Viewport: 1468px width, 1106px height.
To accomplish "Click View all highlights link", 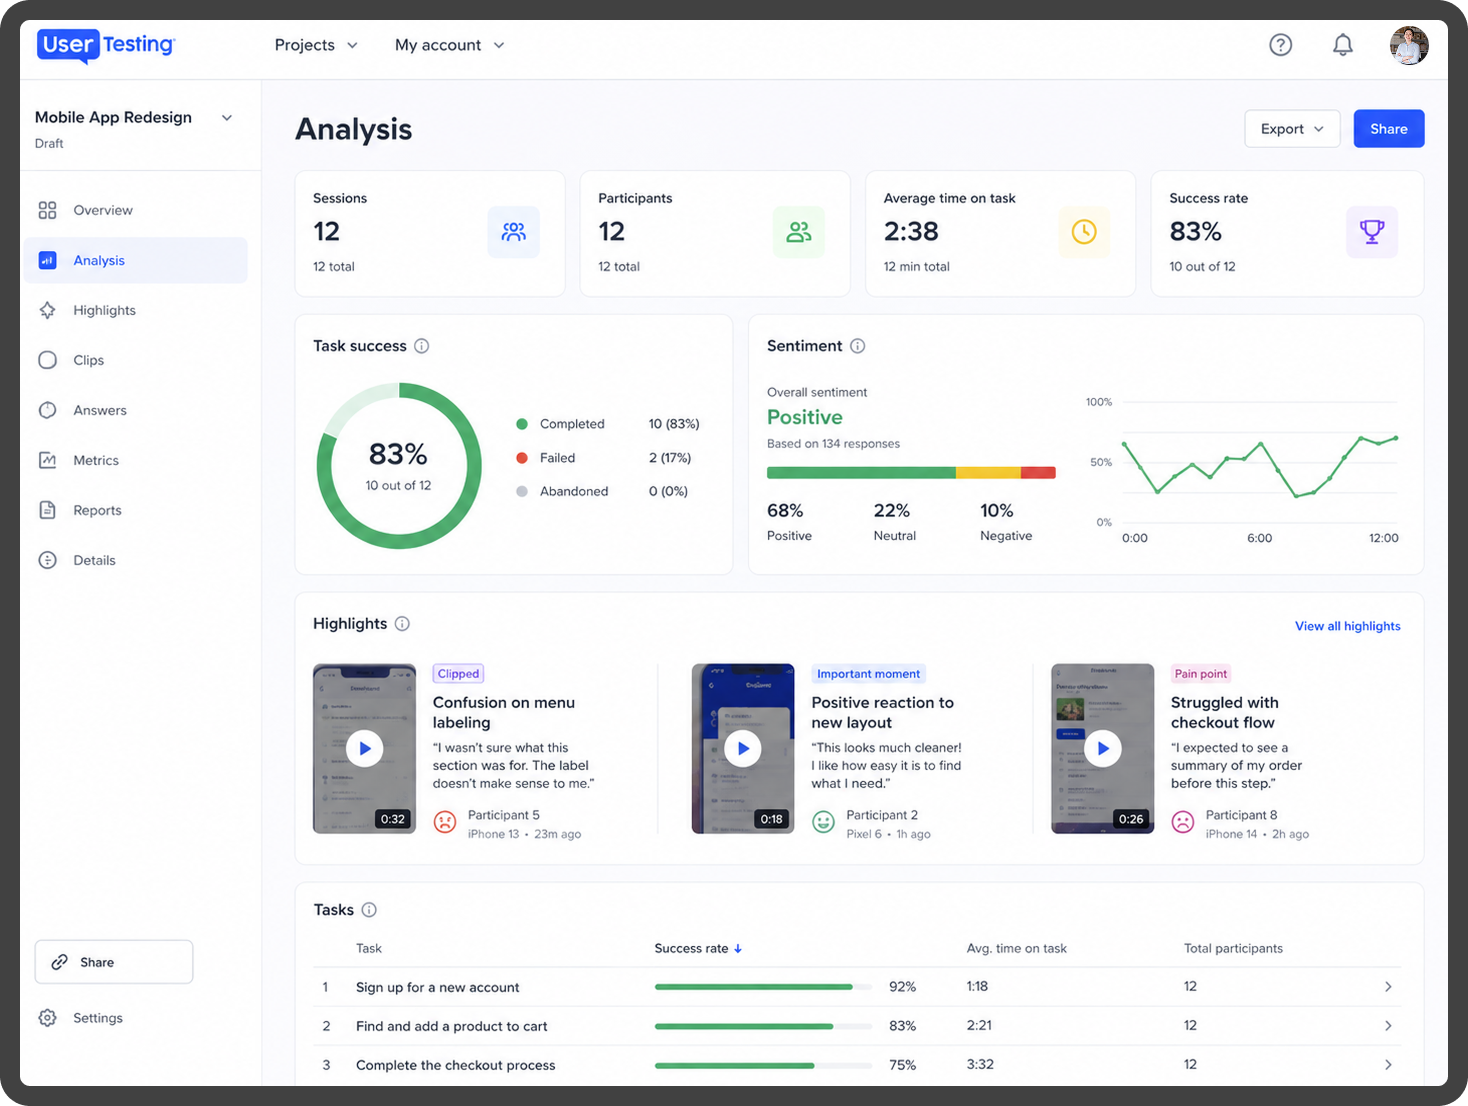I will tap(1348, 626).
